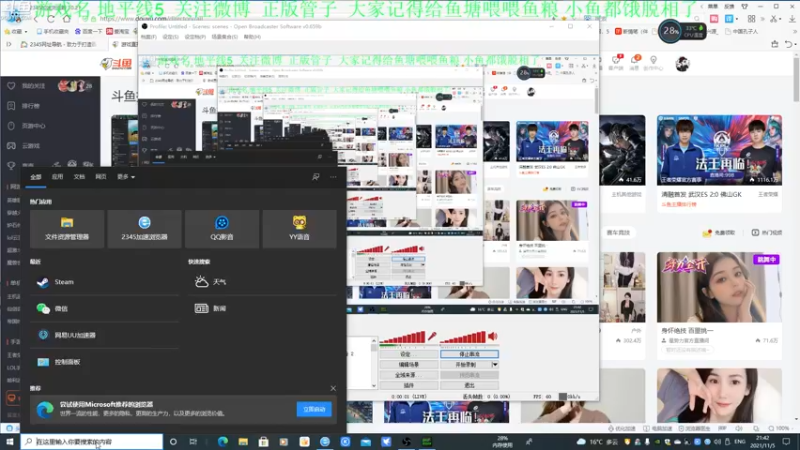
Task: Click the taskbar search input box
Action: point(92,441)
